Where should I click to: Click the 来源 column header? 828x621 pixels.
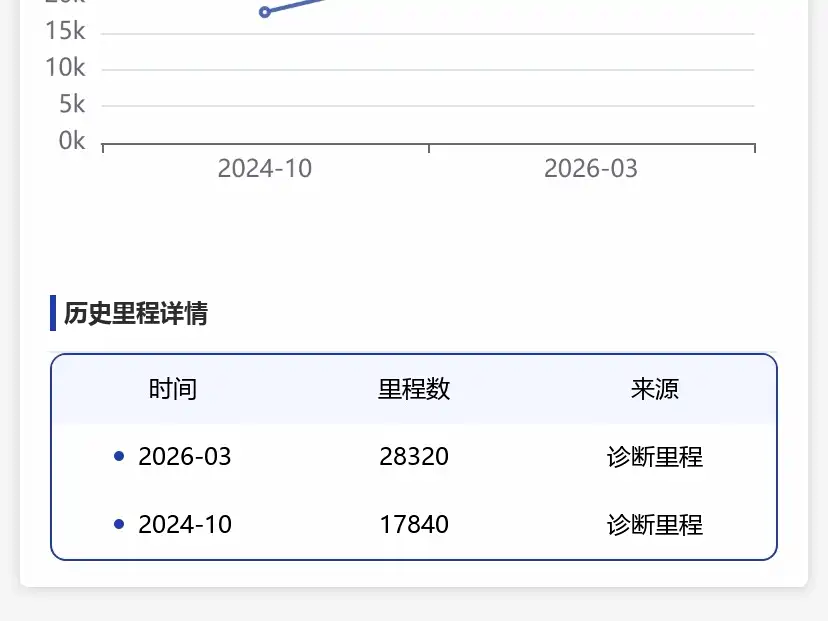tap(655, 389)
